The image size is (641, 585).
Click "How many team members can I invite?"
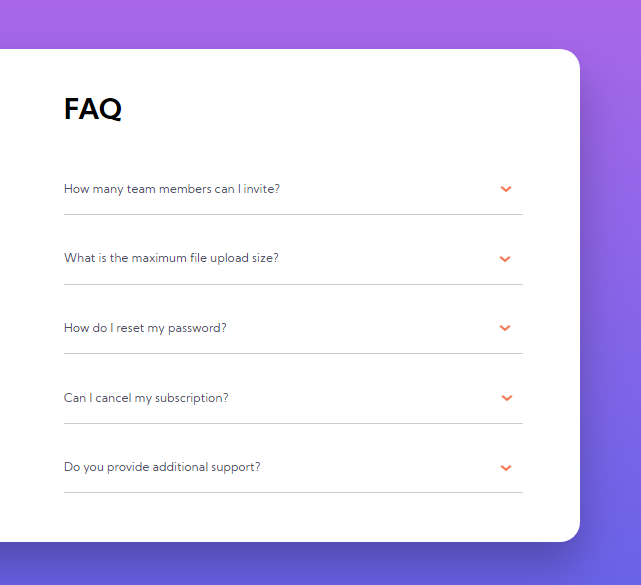172,189
